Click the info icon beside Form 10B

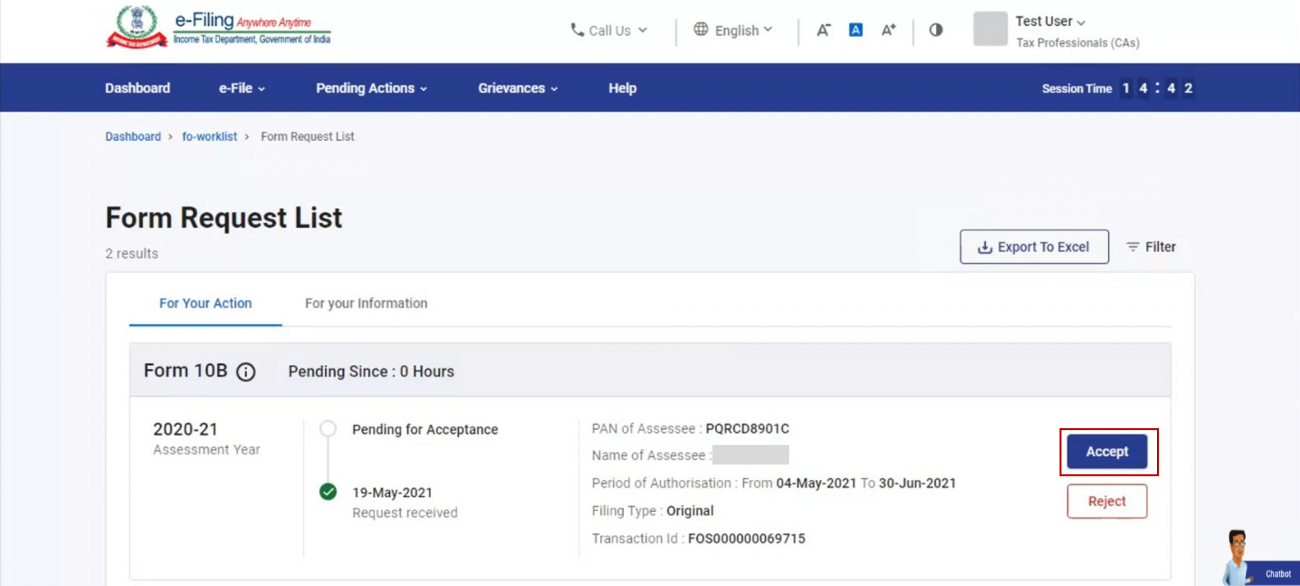246,371
